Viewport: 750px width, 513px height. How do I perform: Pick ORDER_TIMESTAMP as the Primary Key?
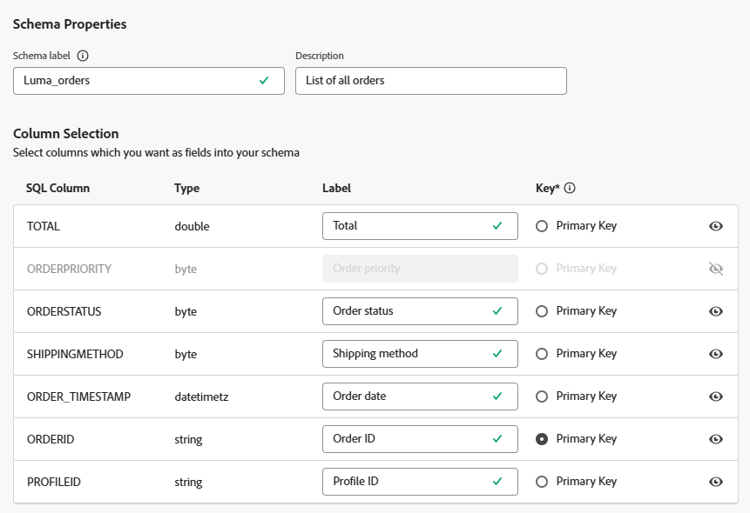pyautogui.click(x=542, y=397)
